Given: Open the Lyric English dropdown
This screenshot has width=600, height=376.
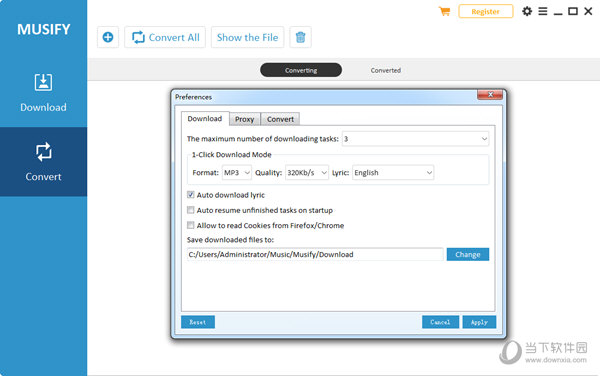Looking at the screenshot, I should (x=393, y=173).
